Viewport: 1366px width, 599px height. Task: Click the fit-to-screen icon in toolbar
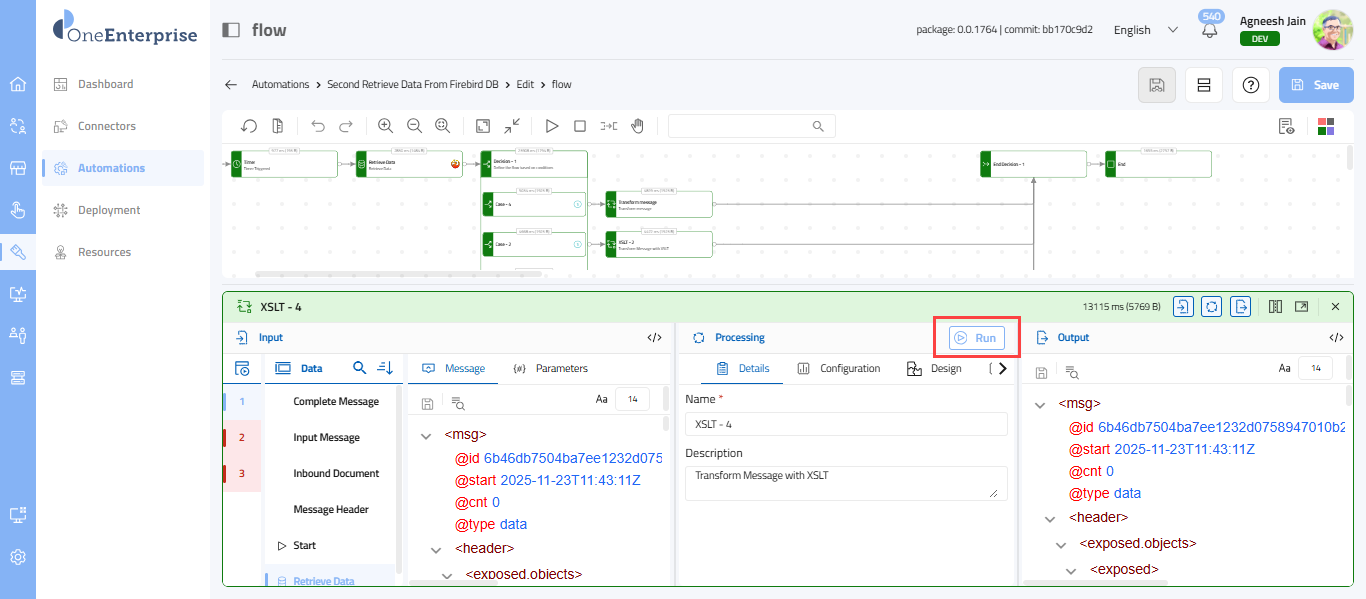click(x=483, y=126)
